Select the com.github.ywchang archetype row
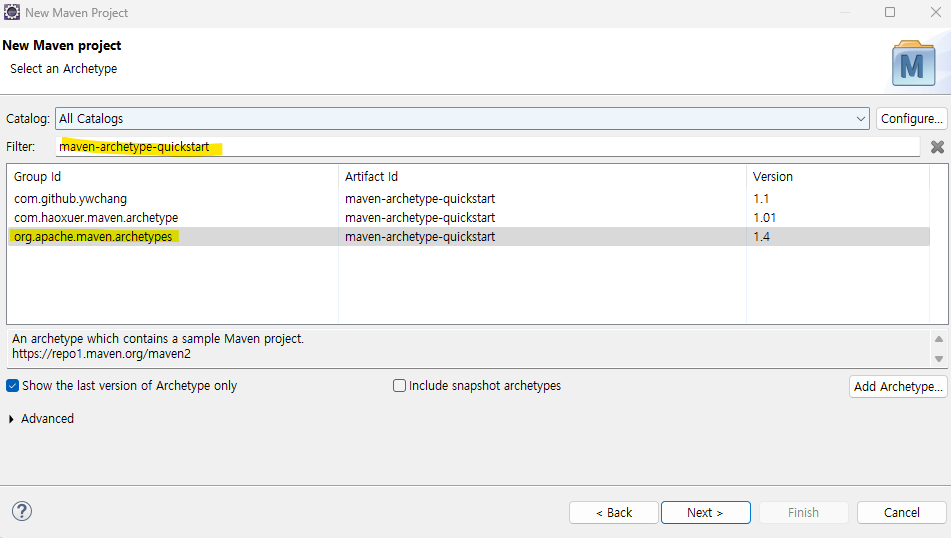Image resolution: width=951 pixels, height=538 pixels. click(x=469, y=199)
